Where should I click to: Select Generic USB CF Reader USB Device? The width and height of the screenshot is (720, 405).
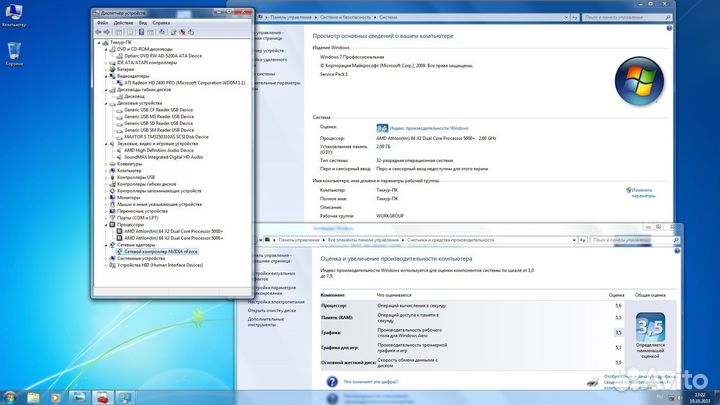coord(158,110)
